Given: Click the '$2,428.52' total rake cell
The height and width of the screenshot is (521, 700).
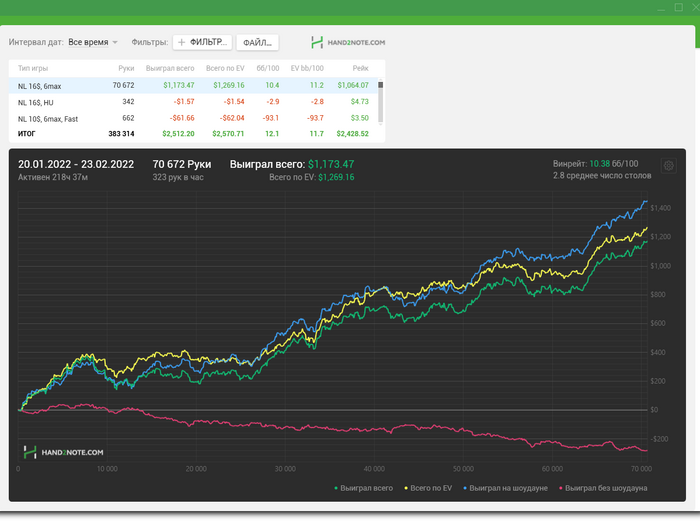Looking at the screenshot, I should (352, 133).
